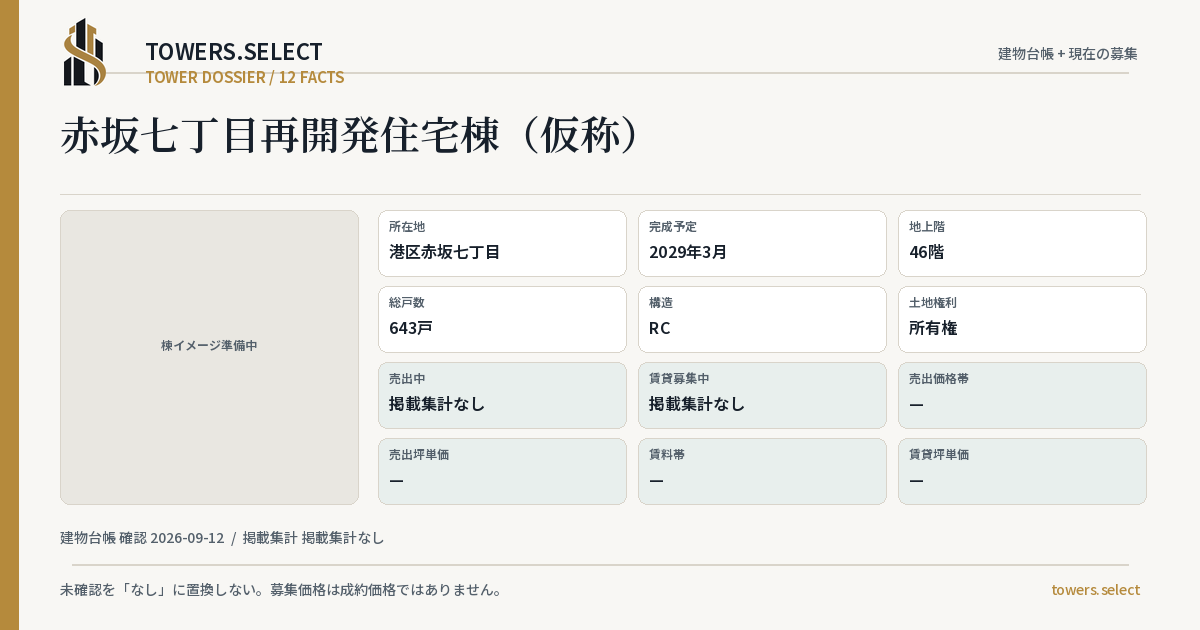Select the 総戸数 card showing 643戸
This screenshot has width=1200, height=630.
(x=502, y=319)
